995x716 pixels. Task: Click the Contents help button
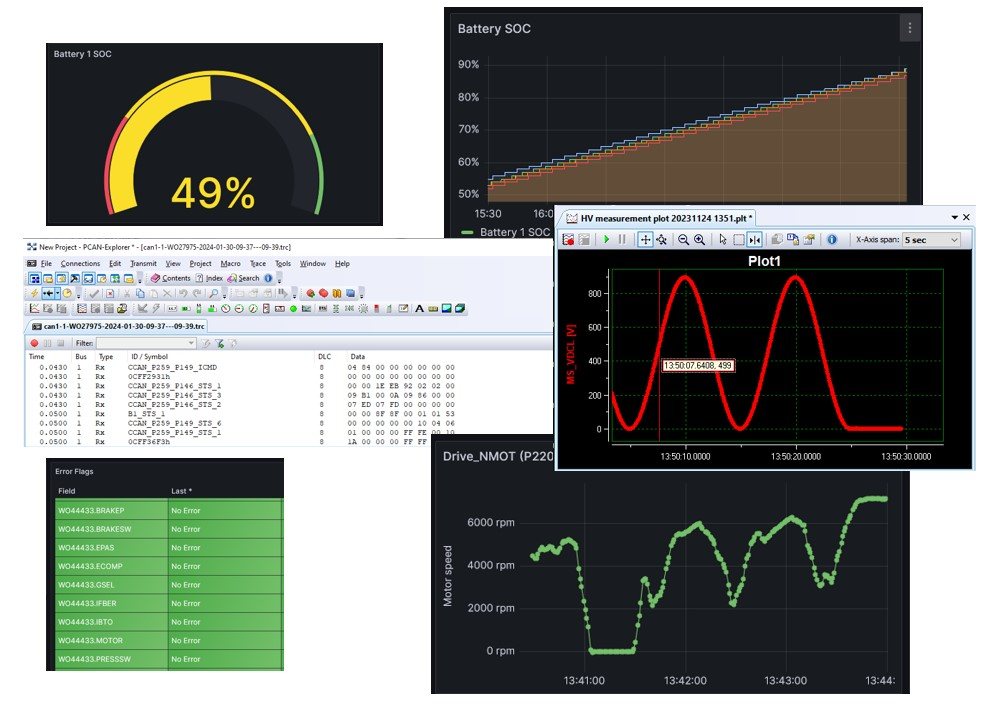171,278
